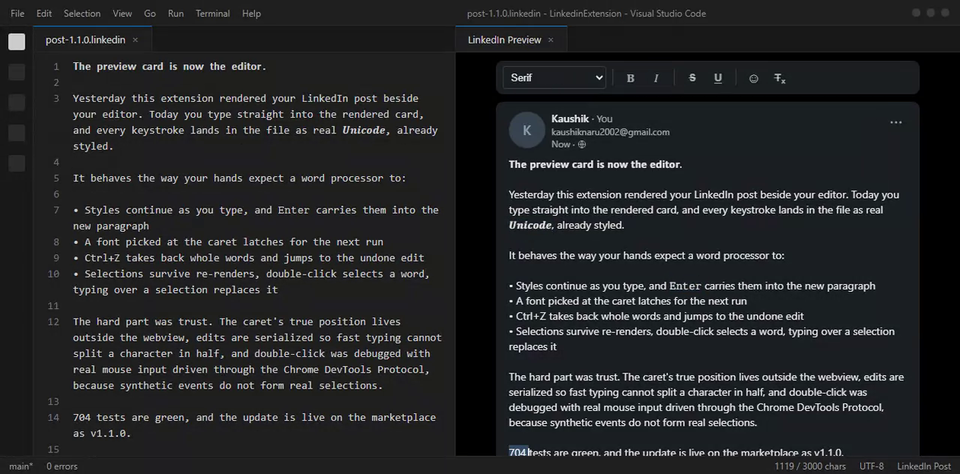This screenshot has height=474, width=960.
Task: Toggle underline with the U button
Action: pyautogui.click(x=718, y=78)
